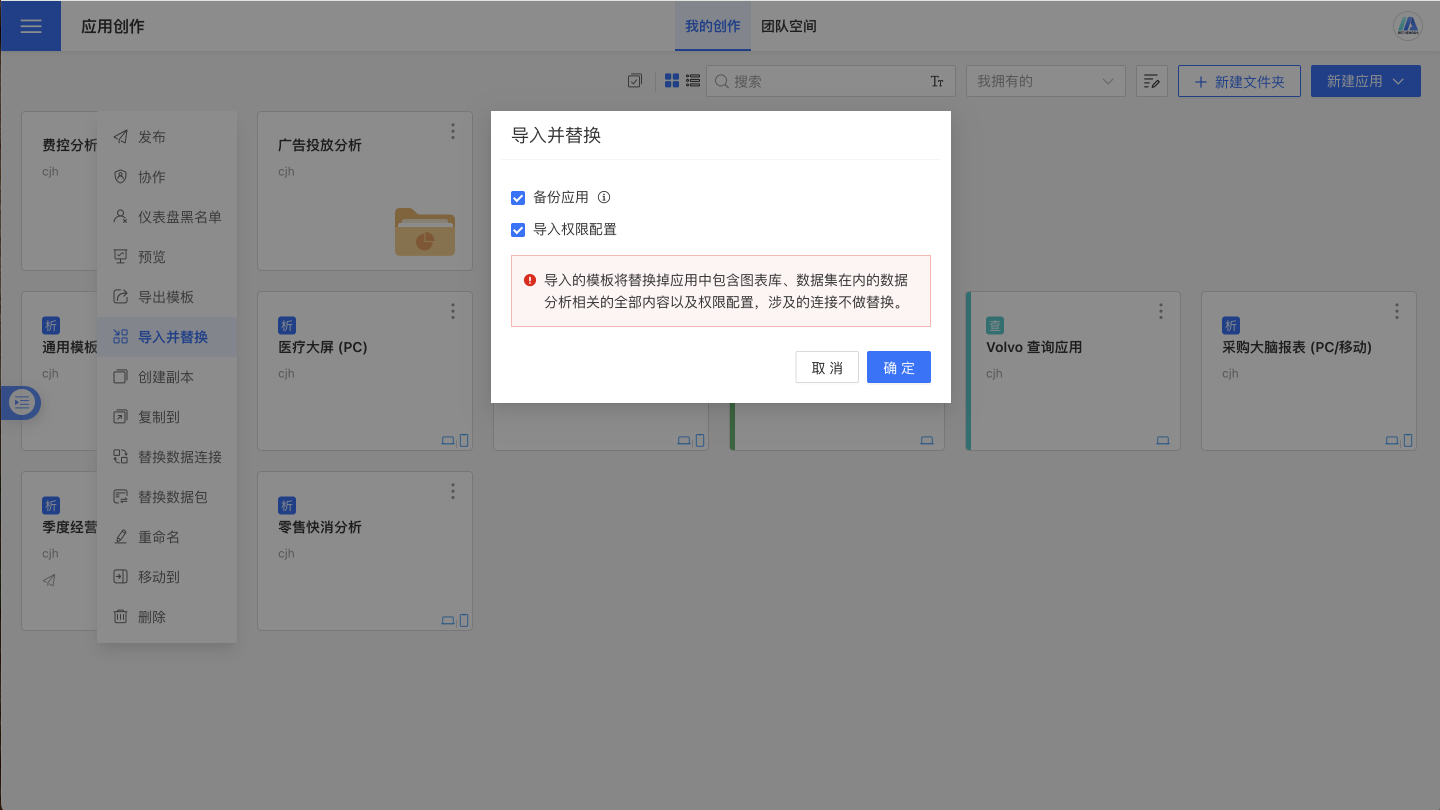Click the batch edit icon beside filter
Image resolution: width=1440 pixels, height=810 pixels.
[x=1152, y=81]
